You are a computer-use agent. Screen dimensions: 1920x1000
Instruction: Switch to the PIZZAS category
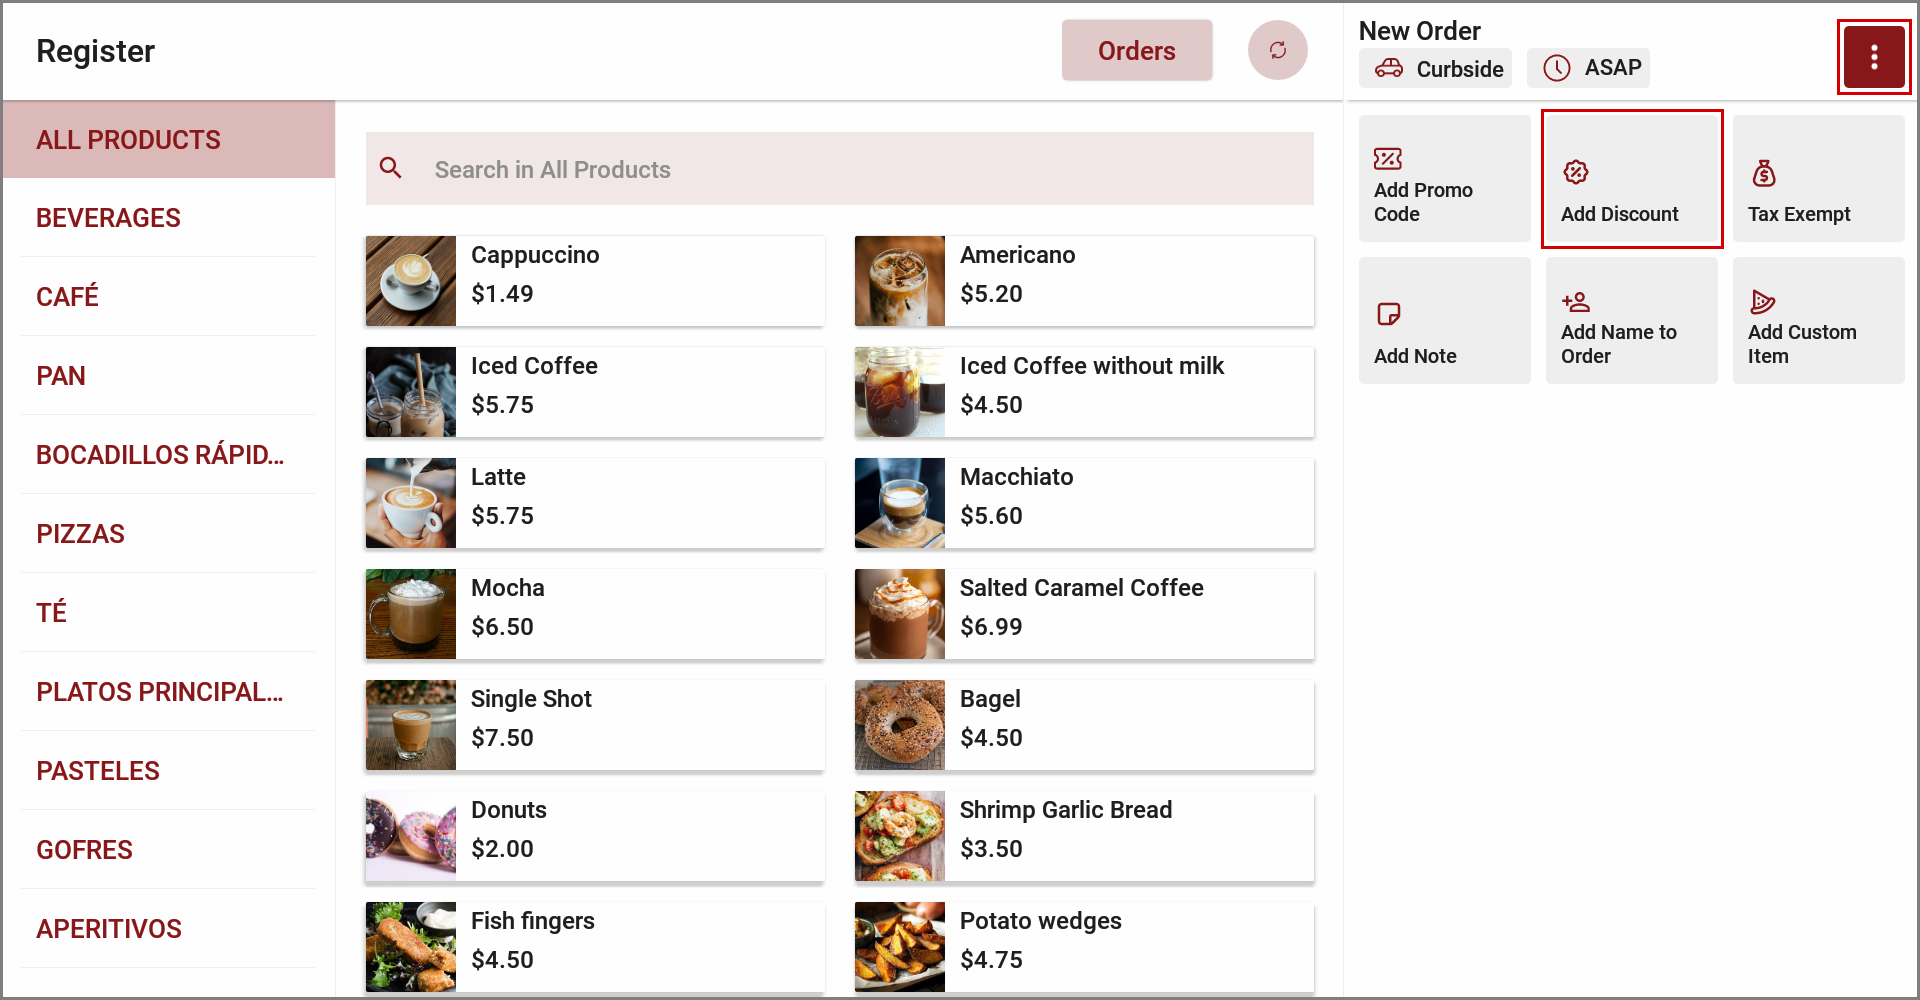(x=80, y=534)
